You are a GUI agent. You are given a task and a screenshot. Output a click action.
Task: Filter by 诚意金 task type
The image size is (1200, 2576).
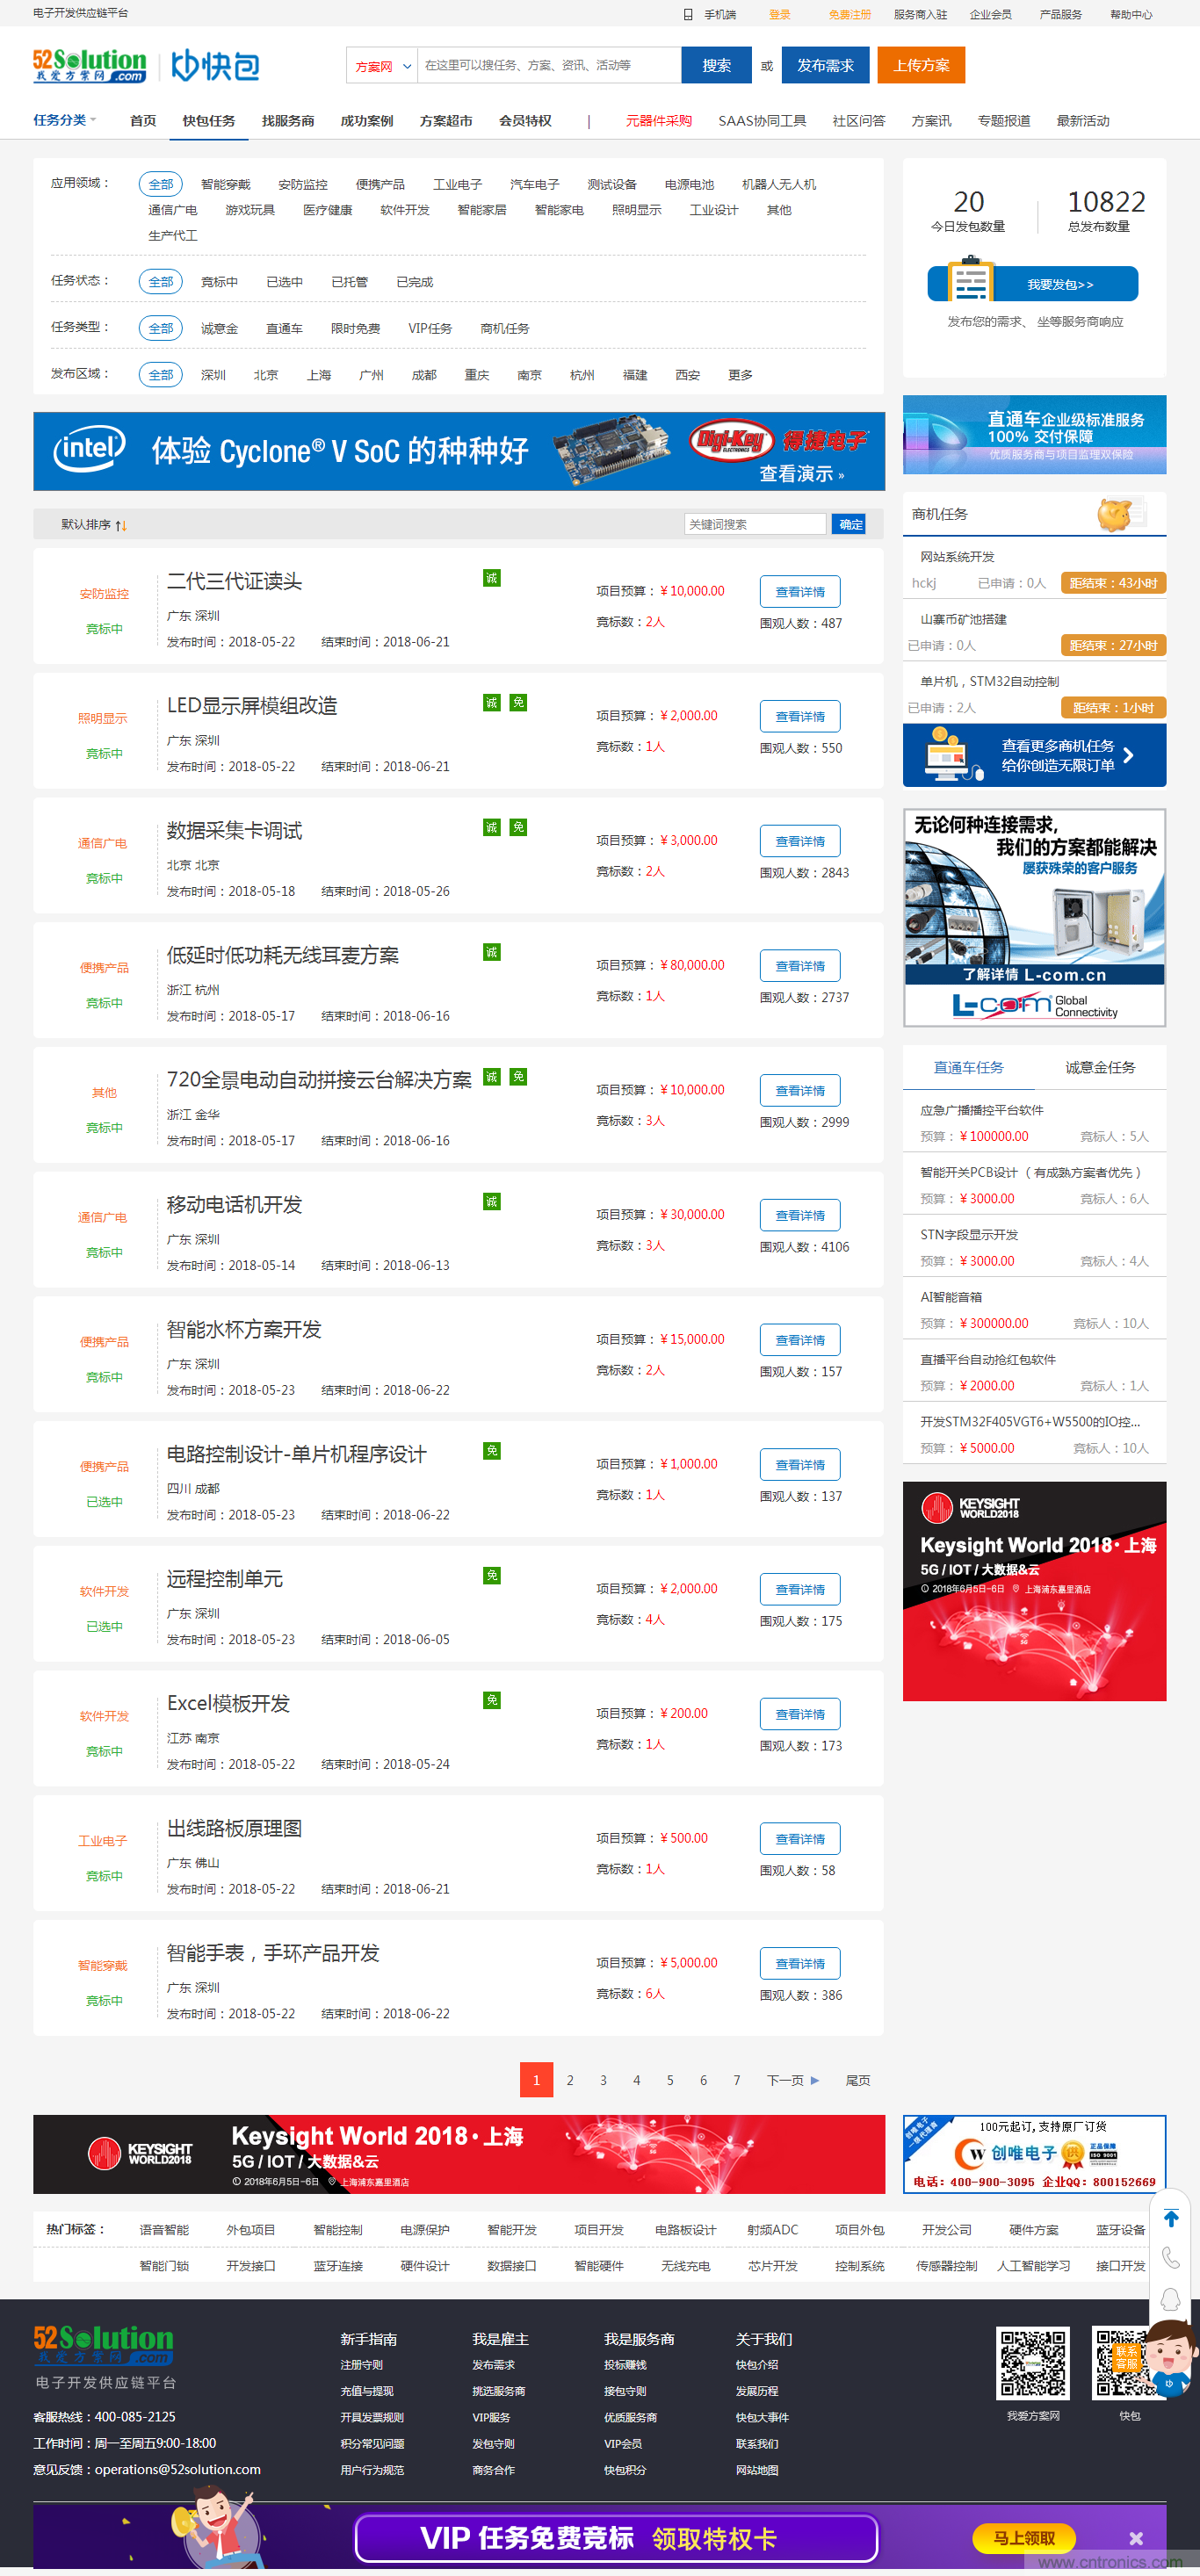pos(219,329)
